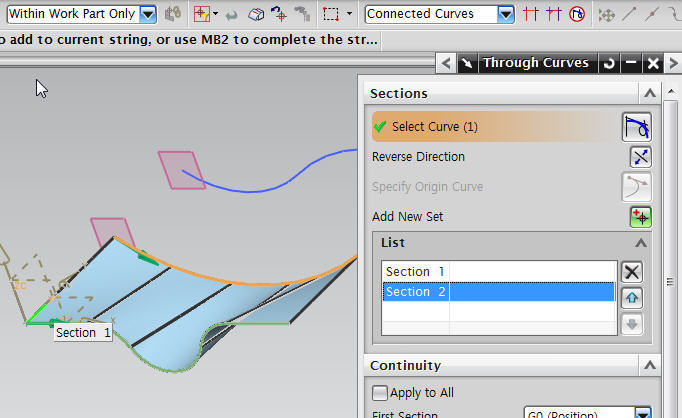Screen dimensions: 682x418
Task: Collapse the Sections group chevron
Action: click(650, 93)
